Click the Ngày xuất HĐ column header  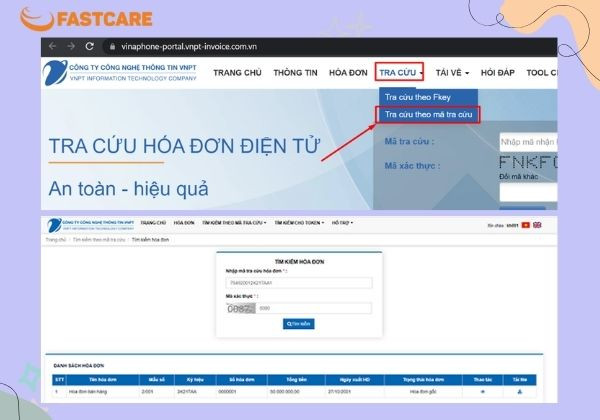[x=355, y=380]
